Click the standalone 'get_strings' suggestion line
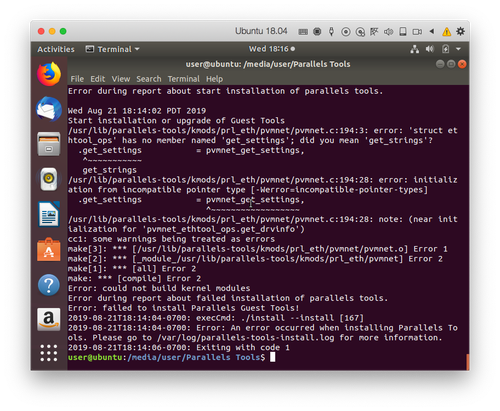The height and width of the screenshot is (411, 500). click(x=110, y=170)
